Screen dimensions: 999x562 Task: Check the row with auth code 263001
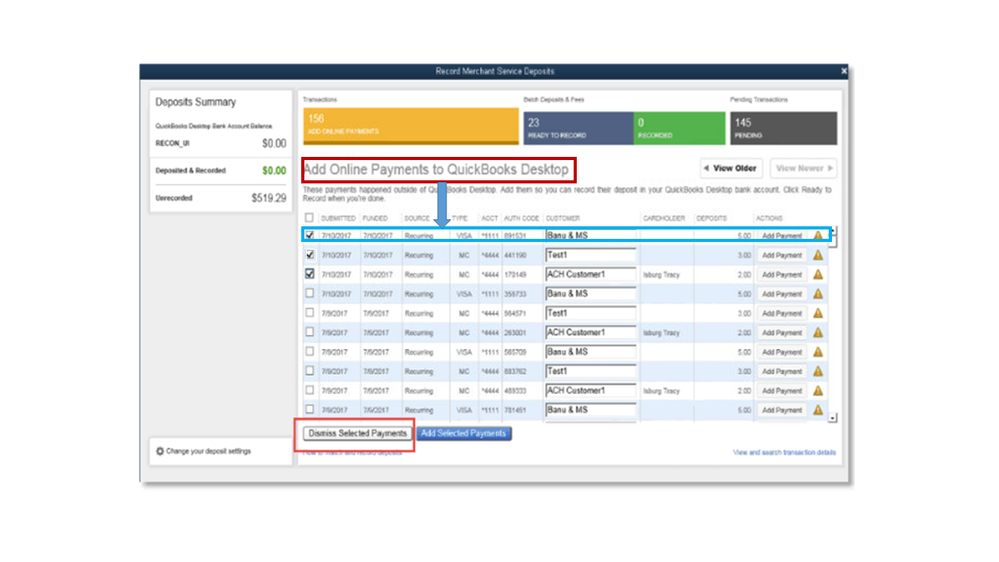[310, 332]
